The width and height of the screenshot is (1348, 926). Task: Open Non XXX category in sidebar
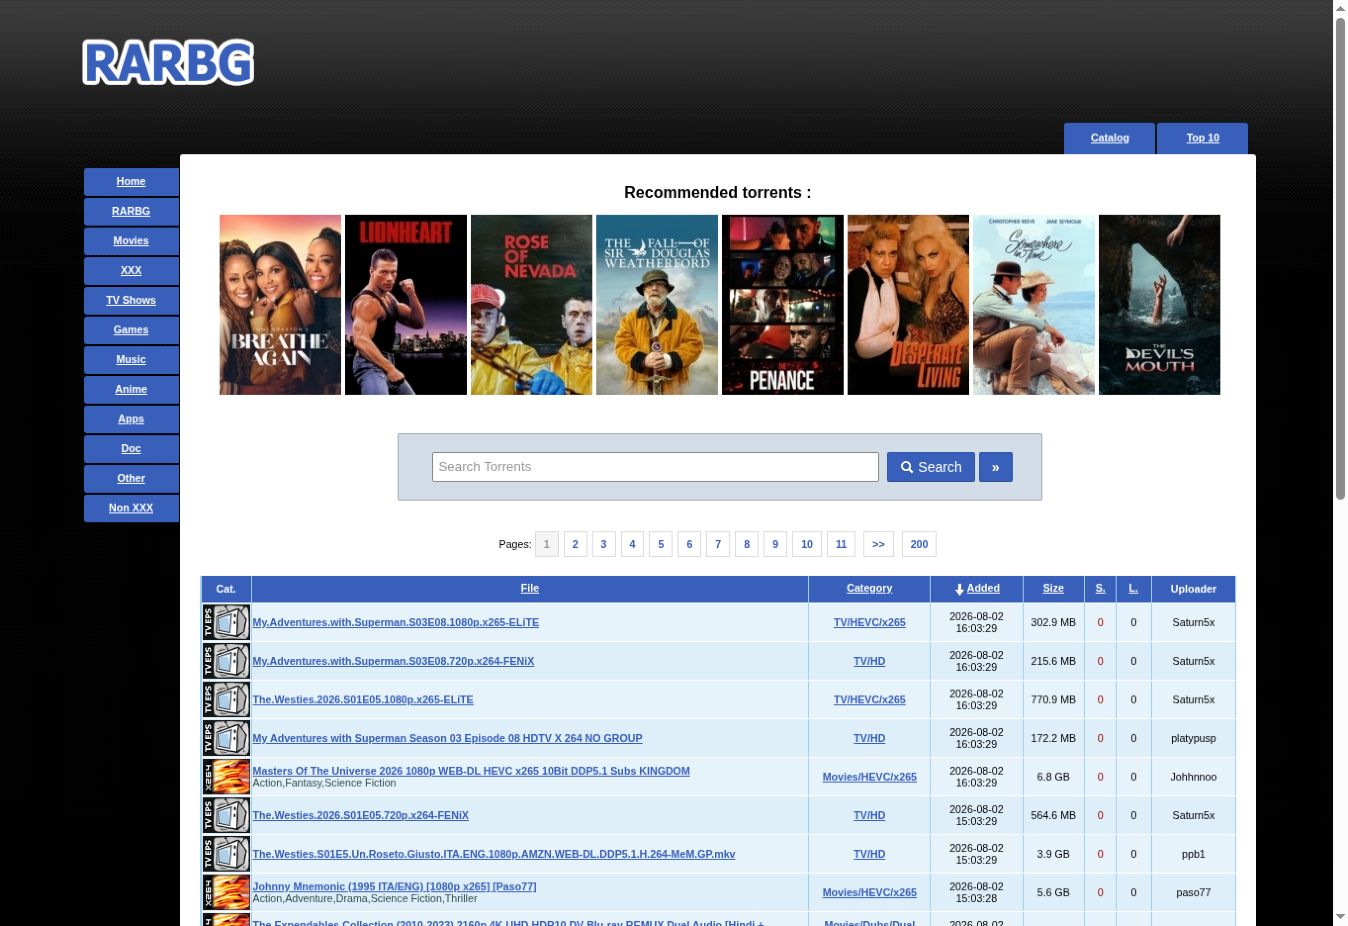coord(131,508)
